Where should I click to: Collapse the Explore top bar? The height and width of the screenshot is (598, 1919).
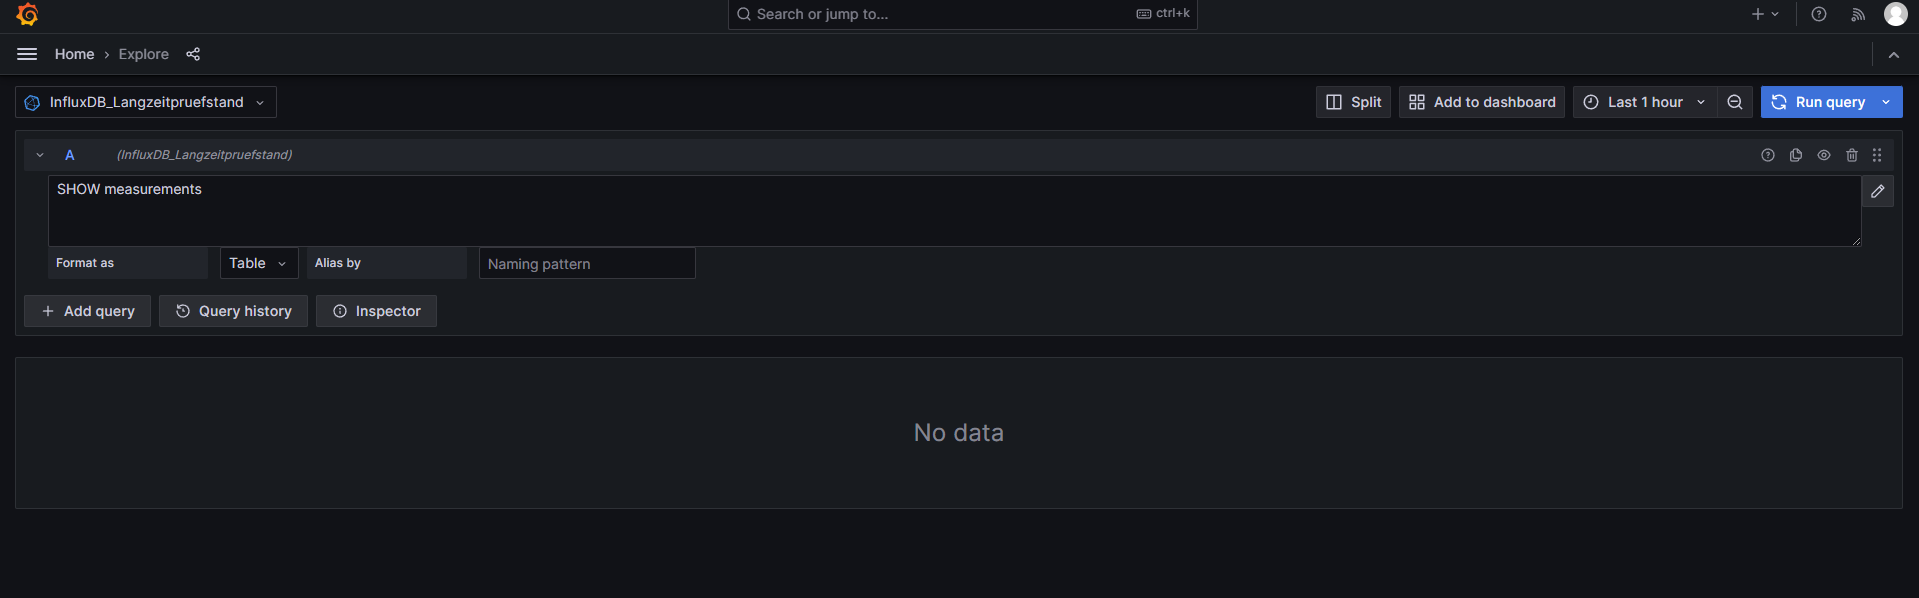pyautogui.click(x=1893, y=55)
